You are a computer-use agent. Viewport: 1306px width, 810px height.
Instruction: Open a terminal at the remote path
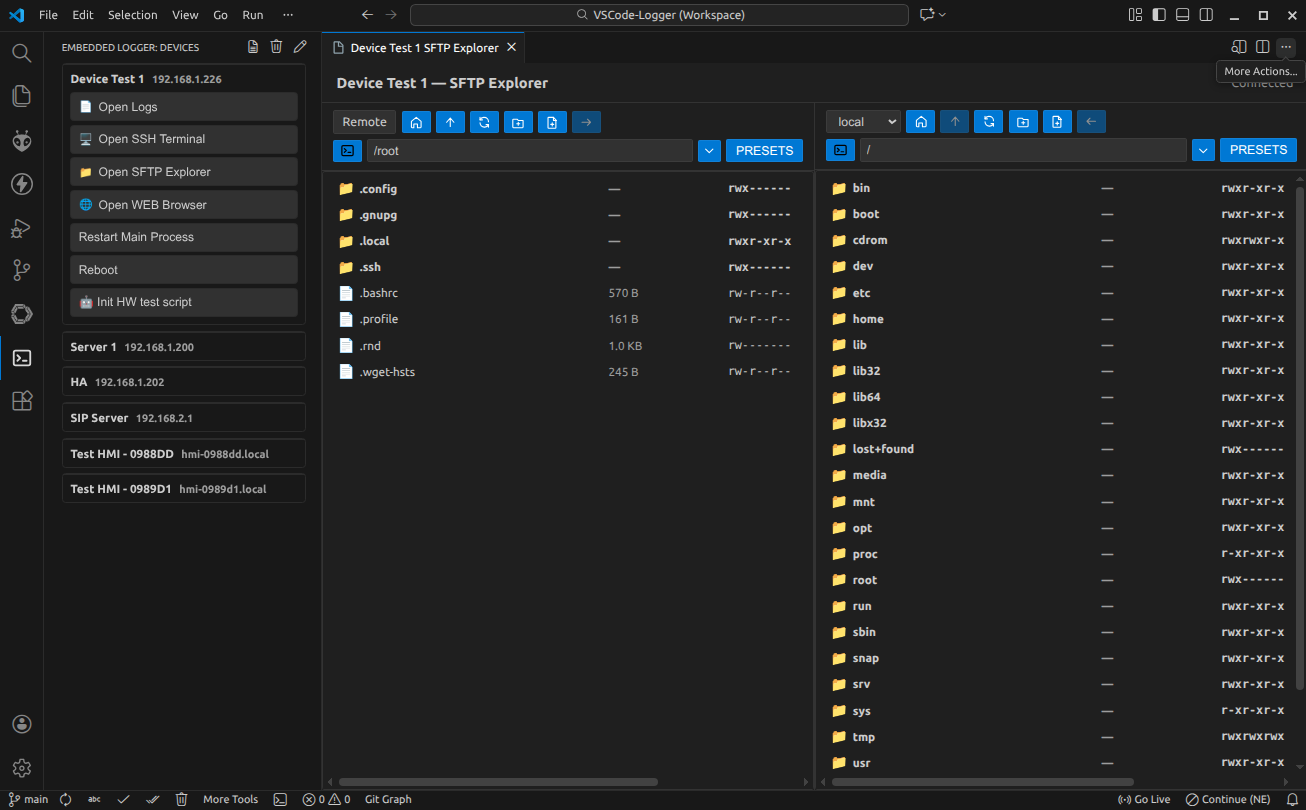(x=347, y=150)
